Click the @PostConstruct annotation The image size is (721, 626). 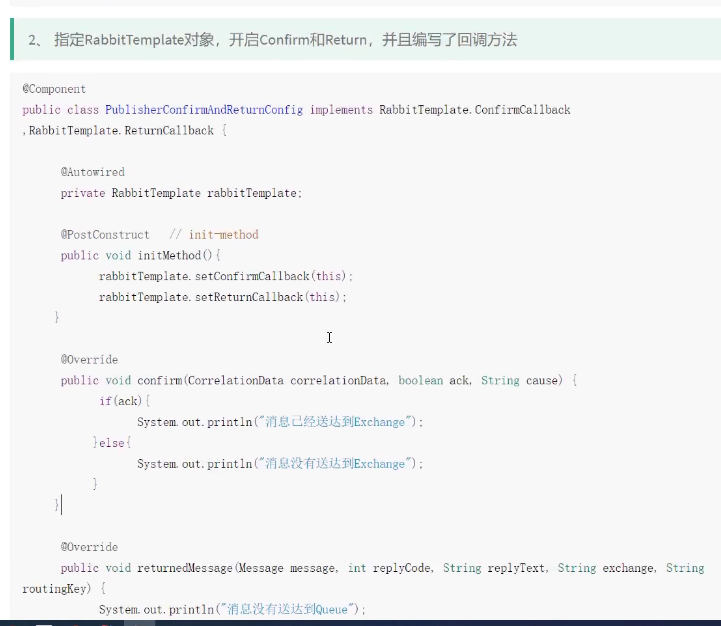coord(105,235)
